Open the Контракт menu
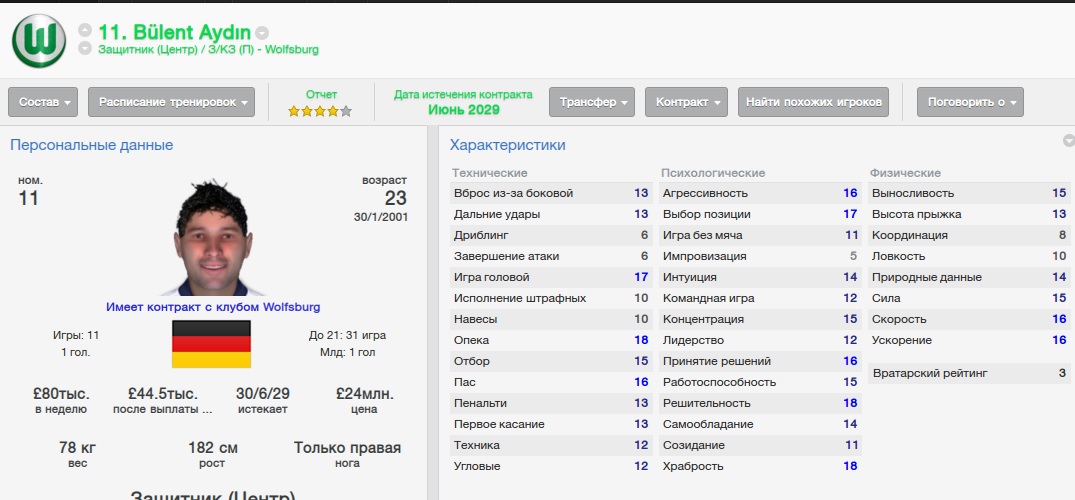The image size is (1075, 500). pyautogui.click(x=686, y=102)
